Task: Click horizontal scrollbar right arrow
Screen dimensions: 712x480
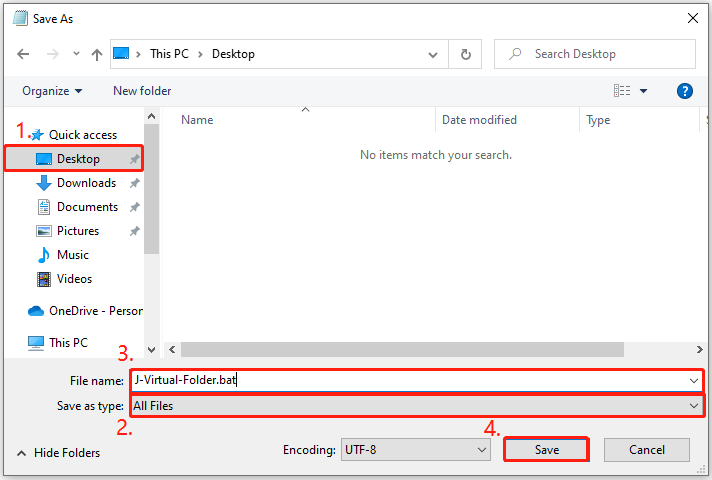Action: click(699, 350)
